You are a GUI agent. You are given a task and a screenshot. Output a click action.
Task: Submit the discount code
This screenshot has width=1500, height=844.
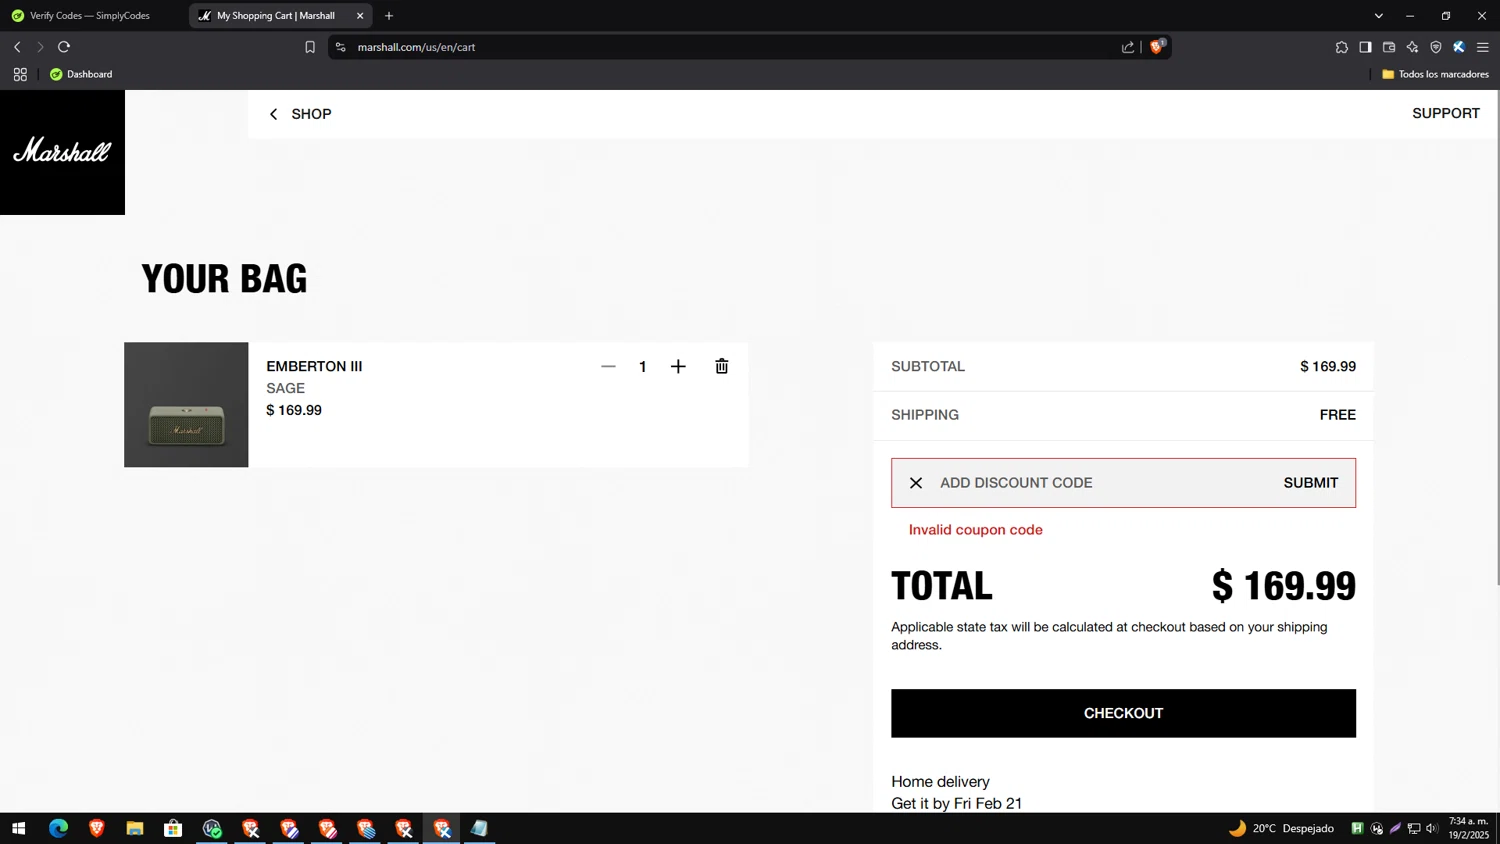(1310, 483)
